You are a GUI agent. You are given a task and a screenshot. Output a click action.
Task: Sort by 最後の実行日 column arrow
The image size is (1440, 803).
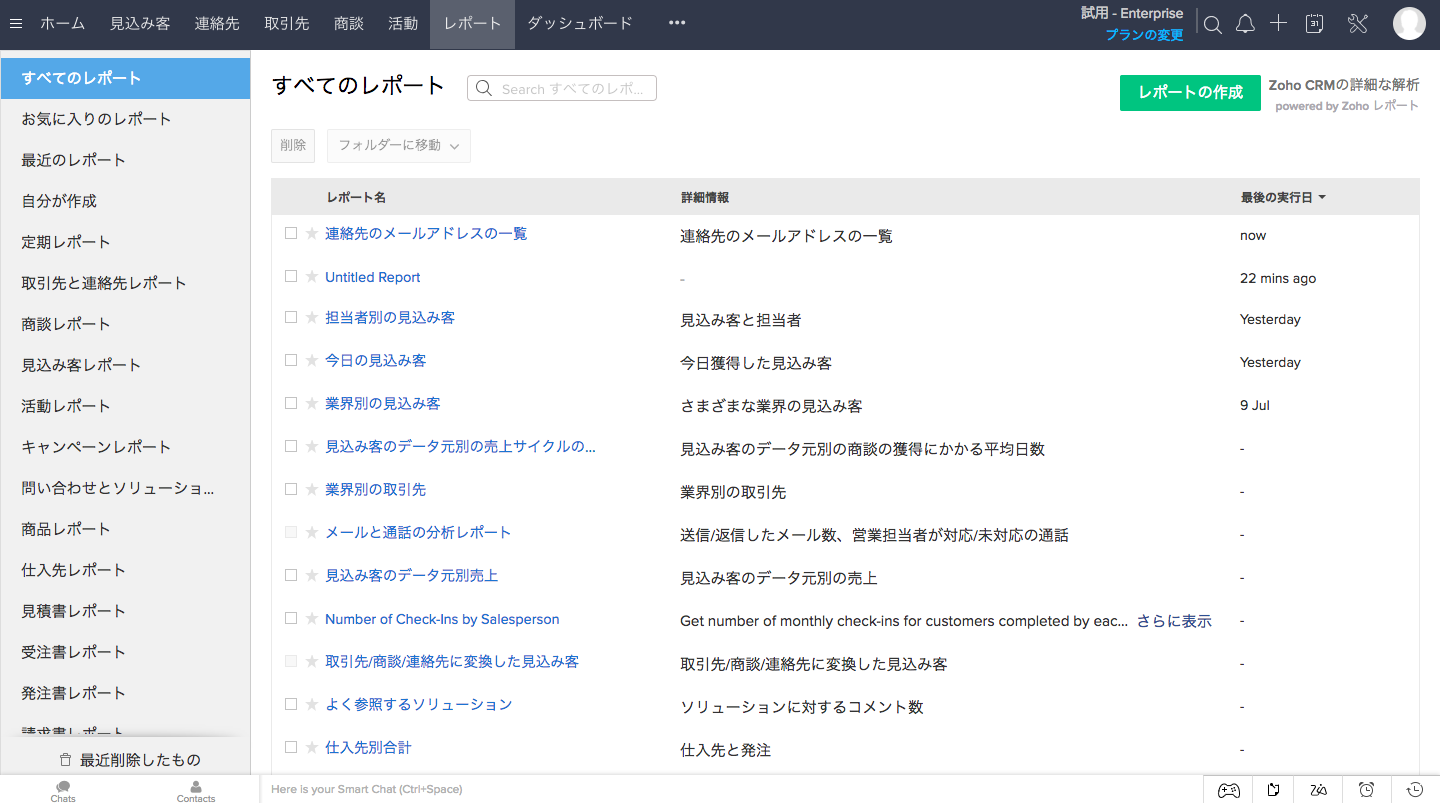pyautogui.click(x=1322, y=198)
